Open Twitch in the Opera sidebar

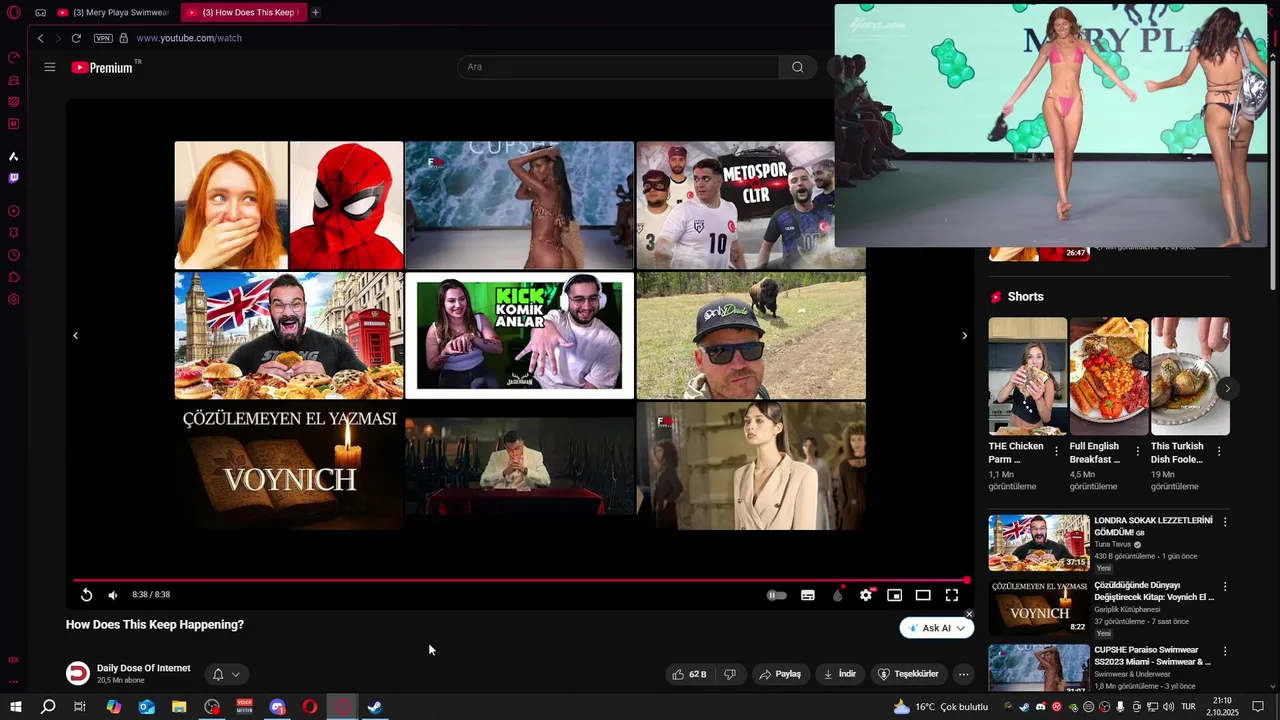(x=13, y=178)
